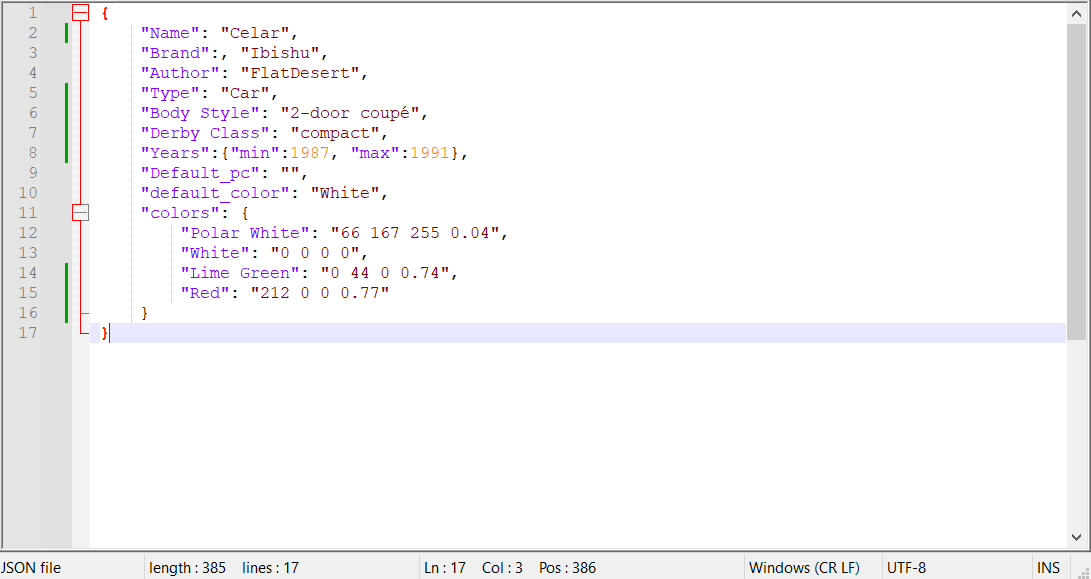Click the "Lime Green" key text
This screenshot has width=1091, height=579.
240,273
